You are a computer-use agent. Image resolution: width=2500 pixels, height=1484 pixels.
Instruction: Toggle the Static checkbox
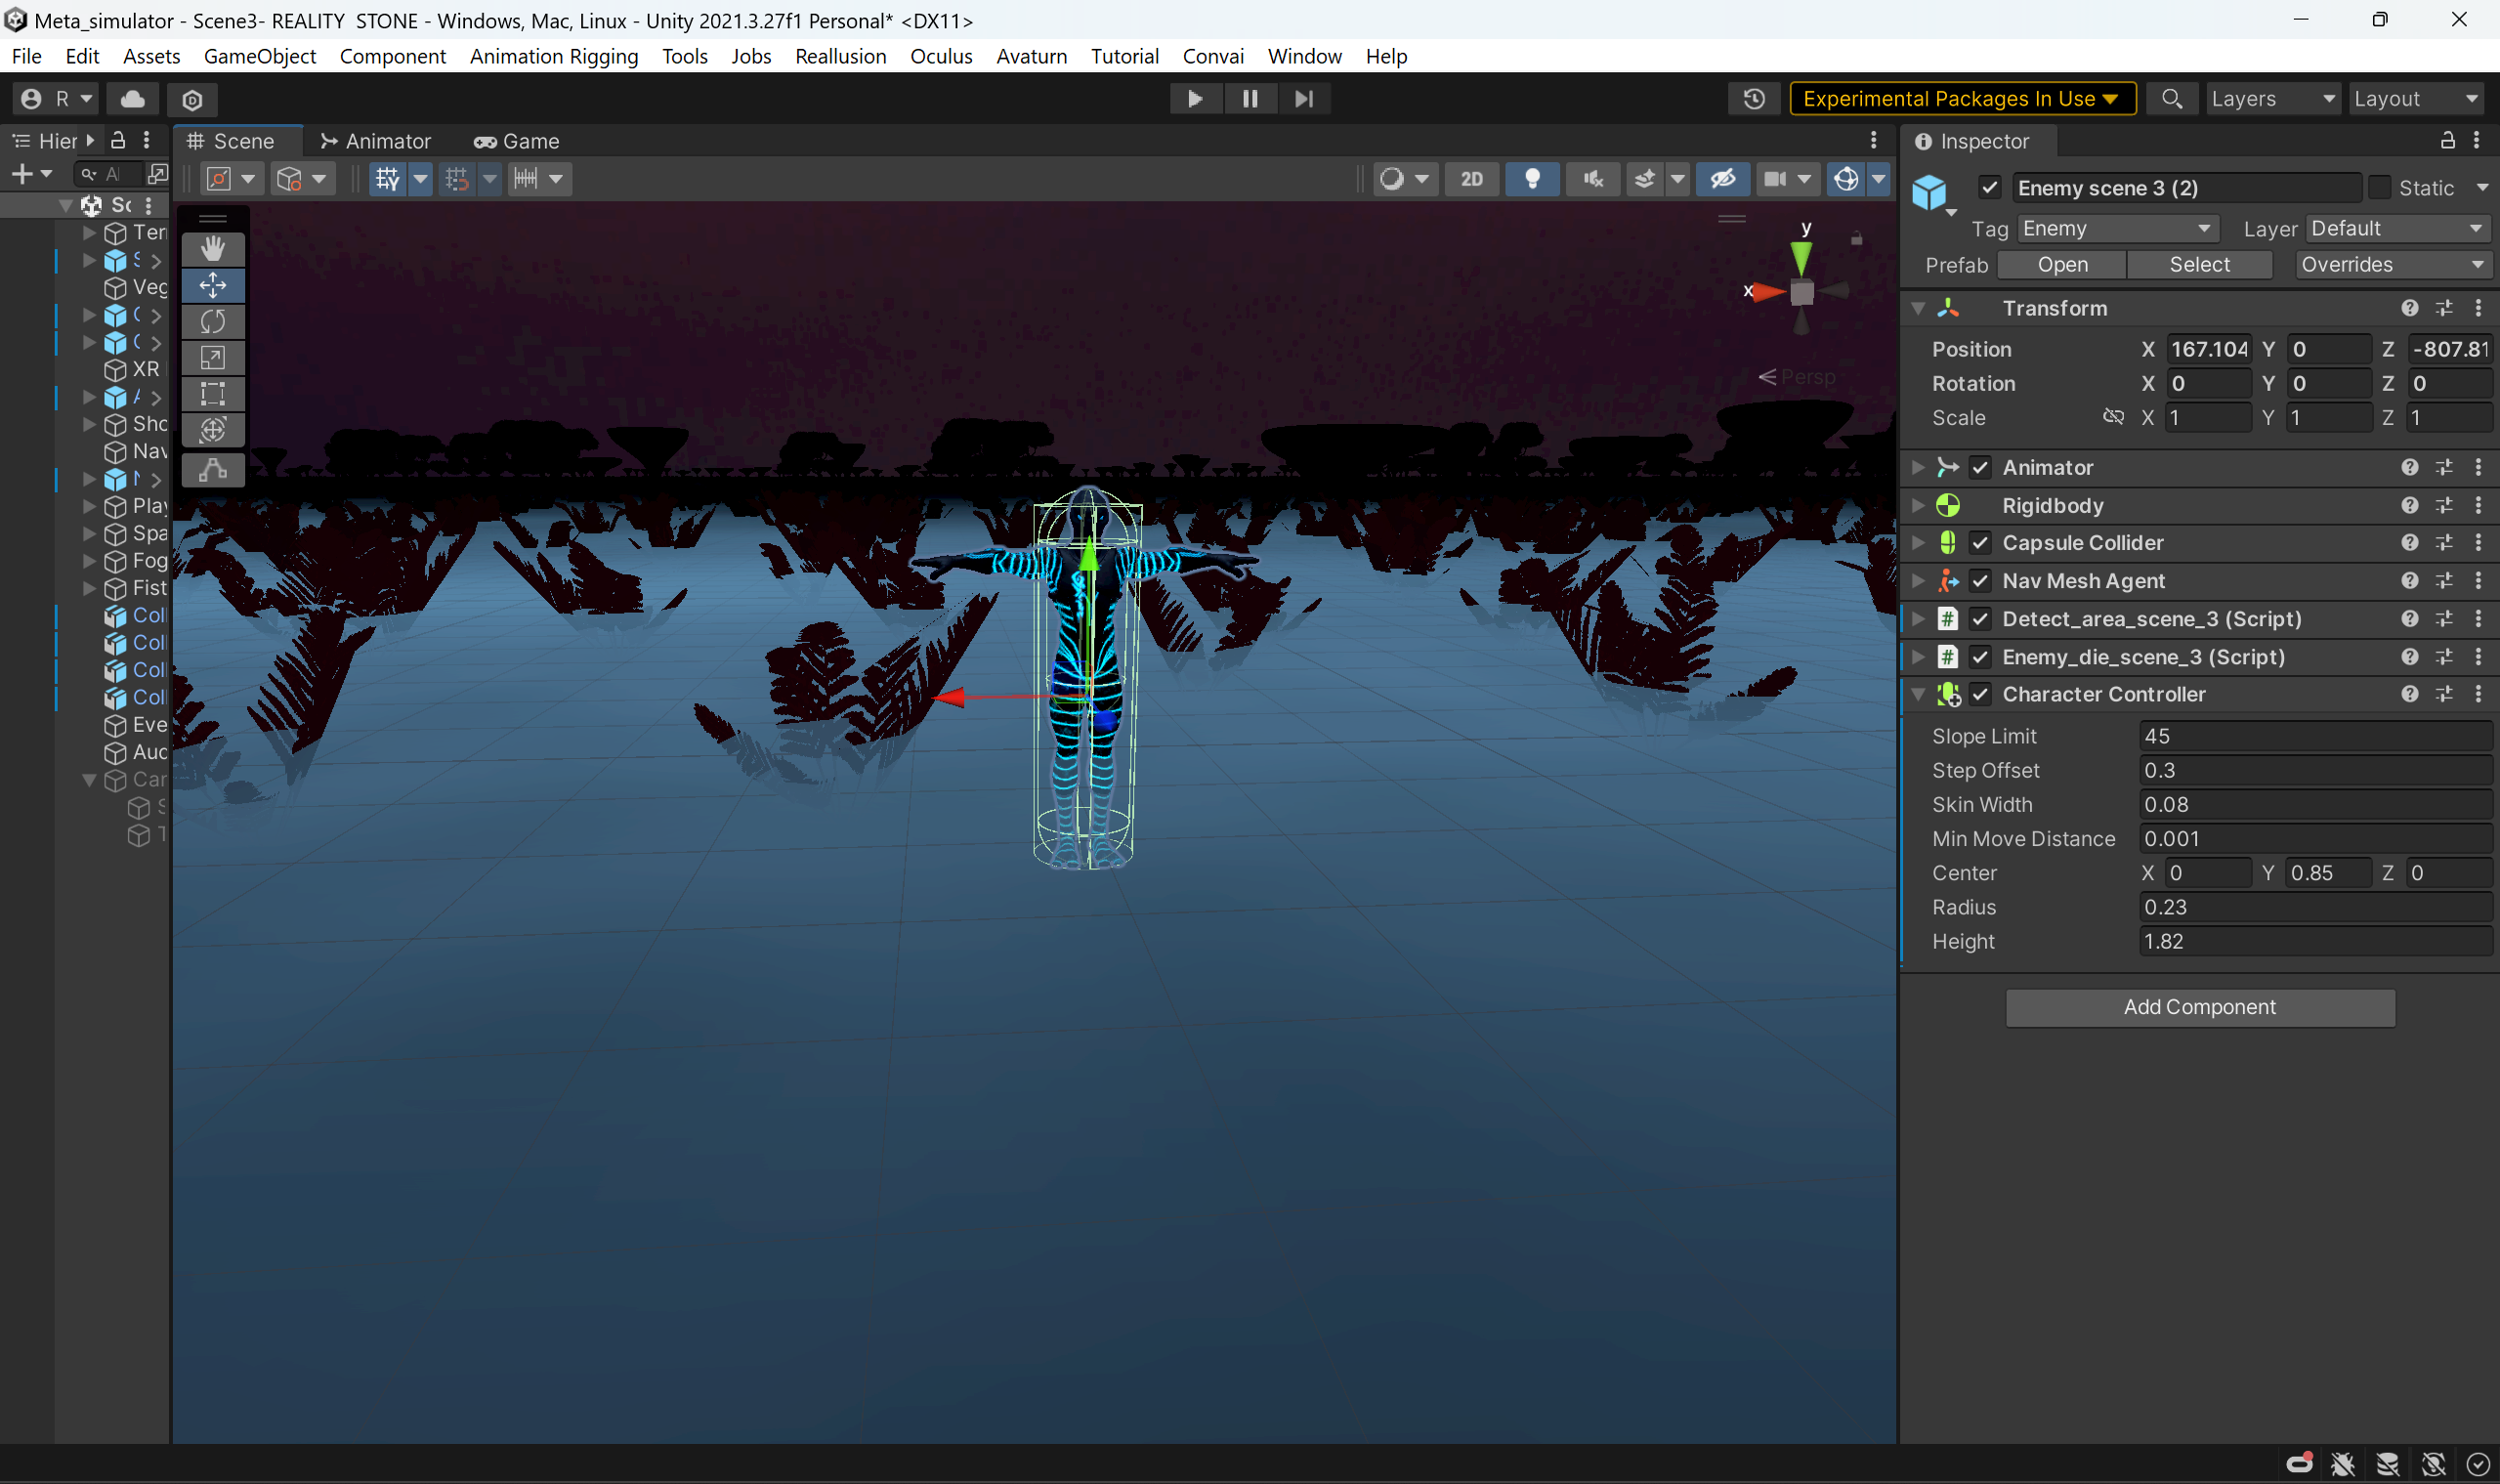point(2380,188)
